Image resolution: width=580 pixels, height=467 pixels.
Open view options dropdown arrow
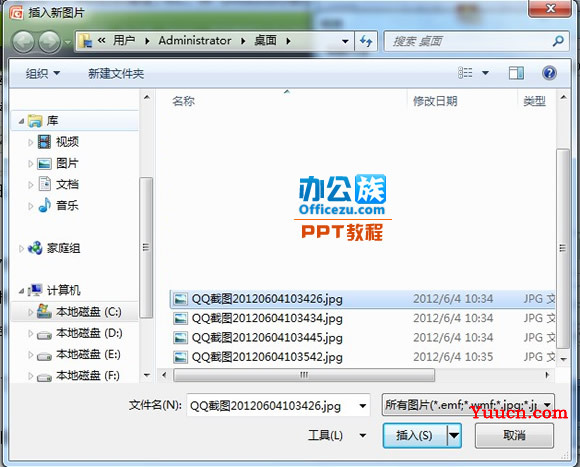pyautogui.click(x=485, y=73)
